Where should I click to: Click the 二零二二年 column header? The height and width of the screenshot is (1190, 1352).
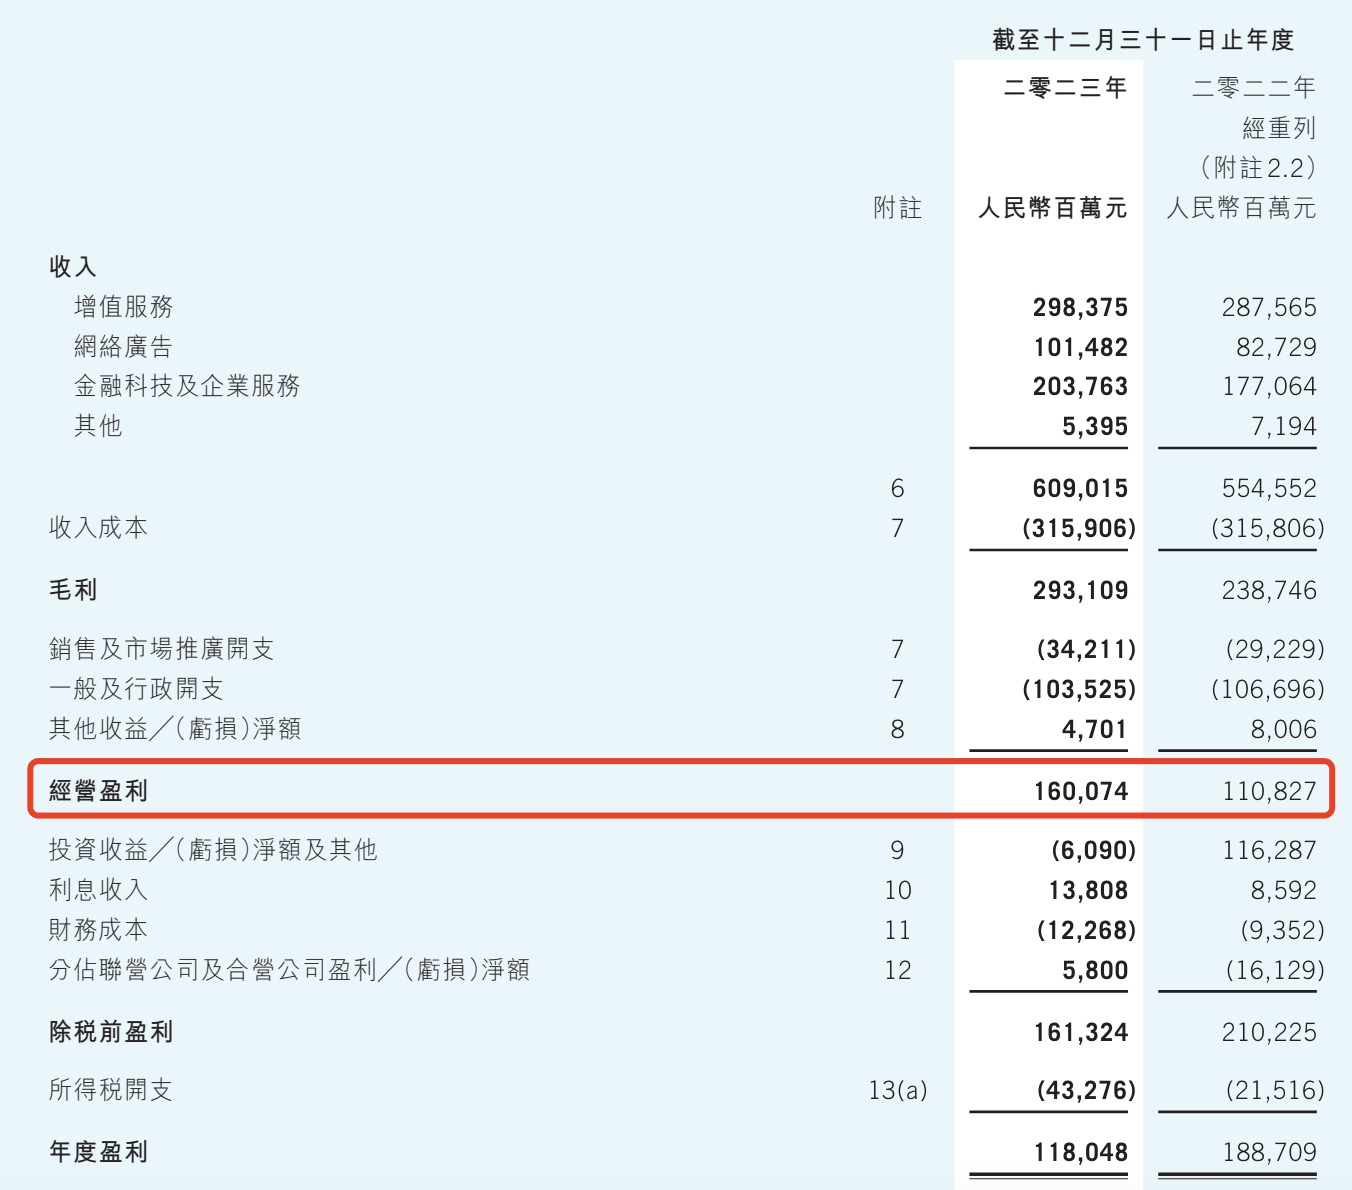(1253, 88)
